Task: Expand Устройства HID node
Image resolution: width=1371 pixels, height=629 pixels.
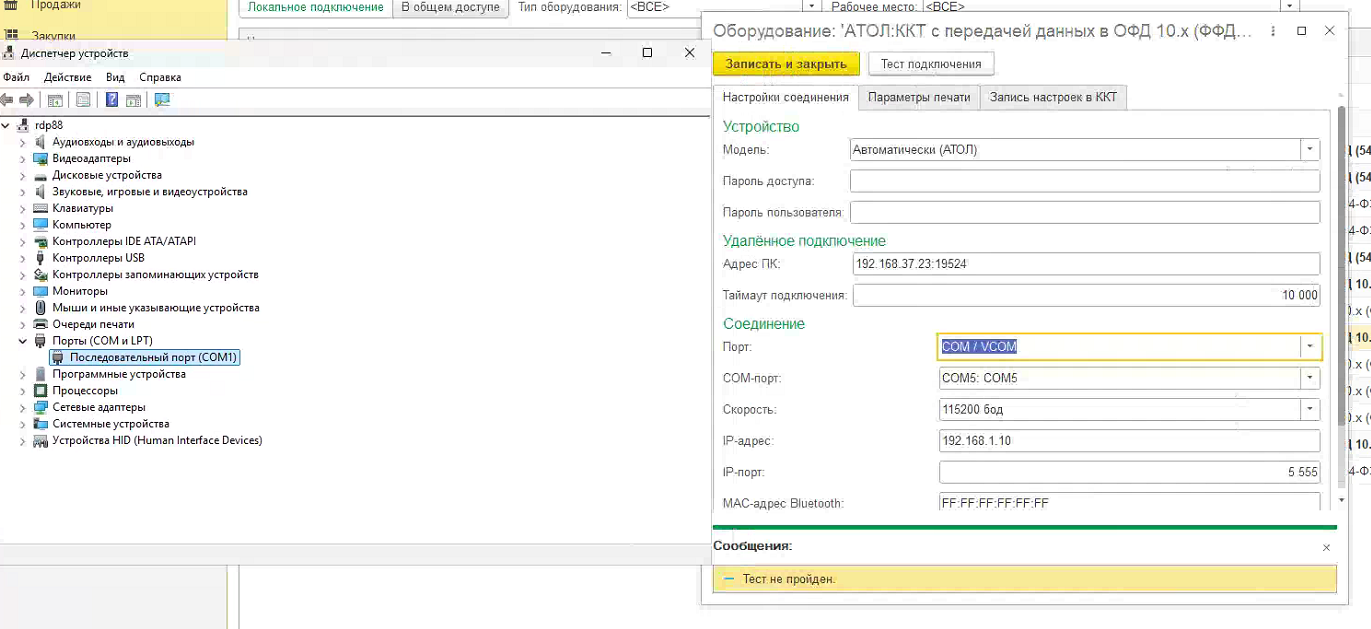Action: 23,441
